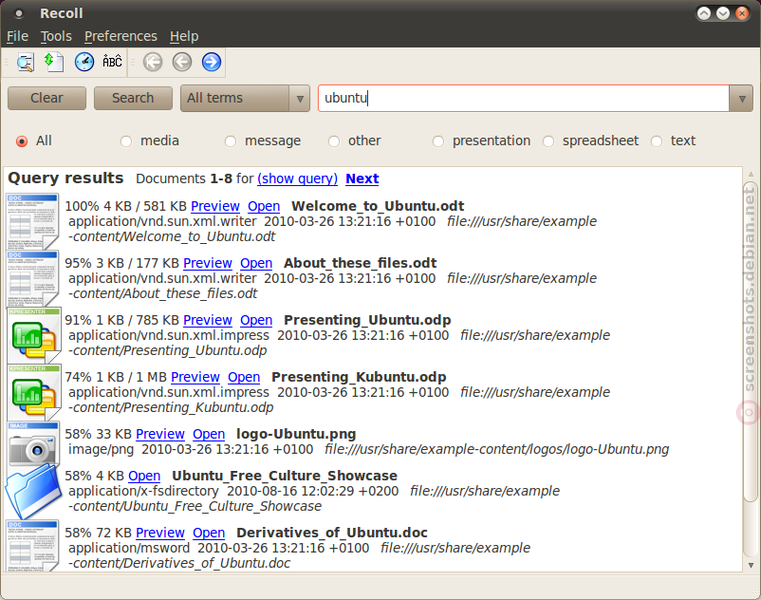Click Ubuntu_Free_Culture_Showcase folder icon
The image size is (761, 600).
[33, 490]
